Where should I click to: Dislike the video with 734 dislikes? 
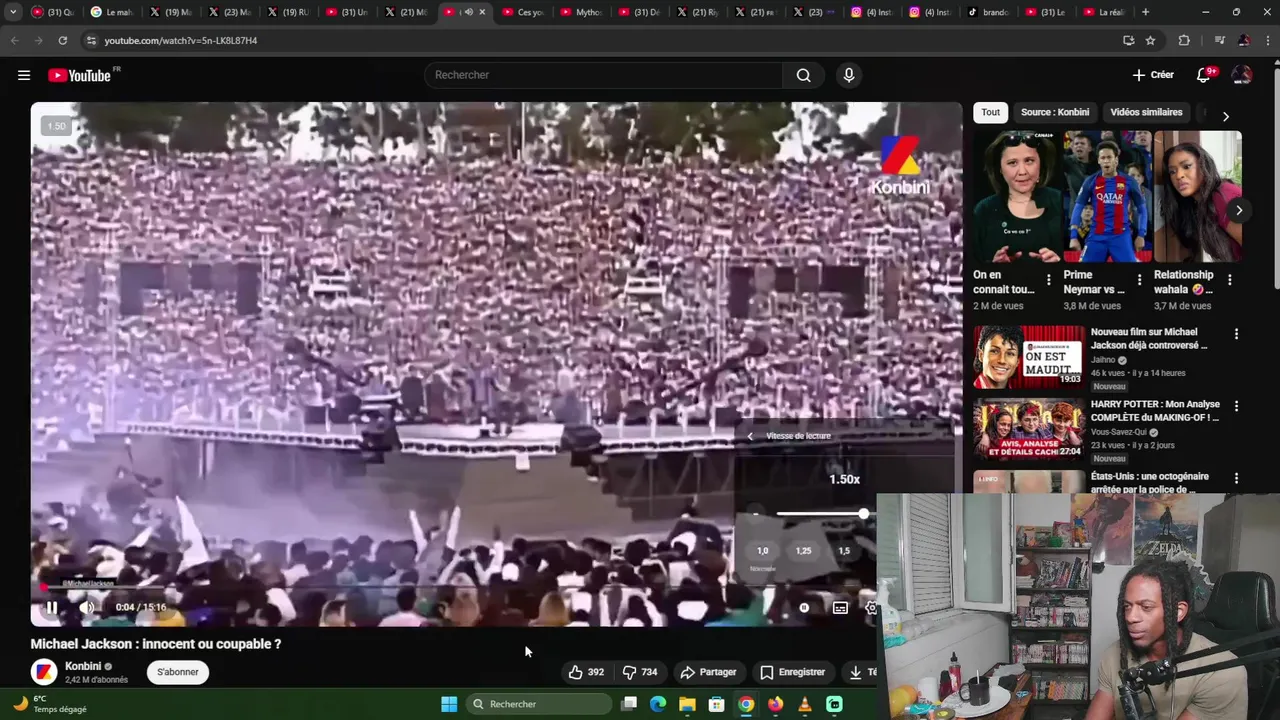point(640,672)
